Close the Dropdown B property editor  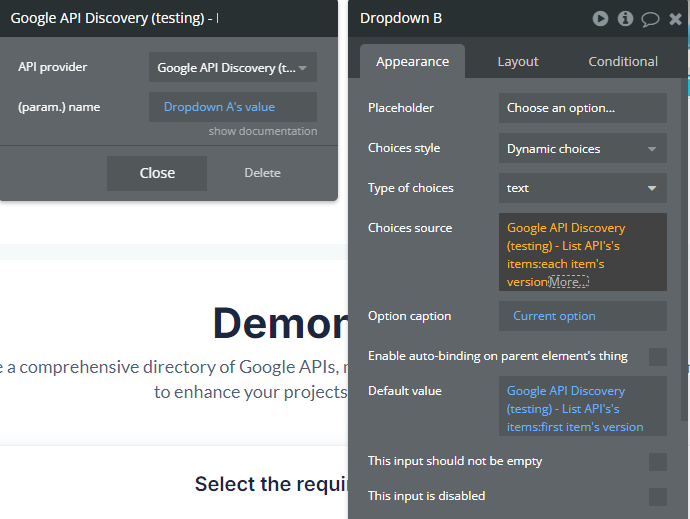pyautogui.click(x=675, y=18)
